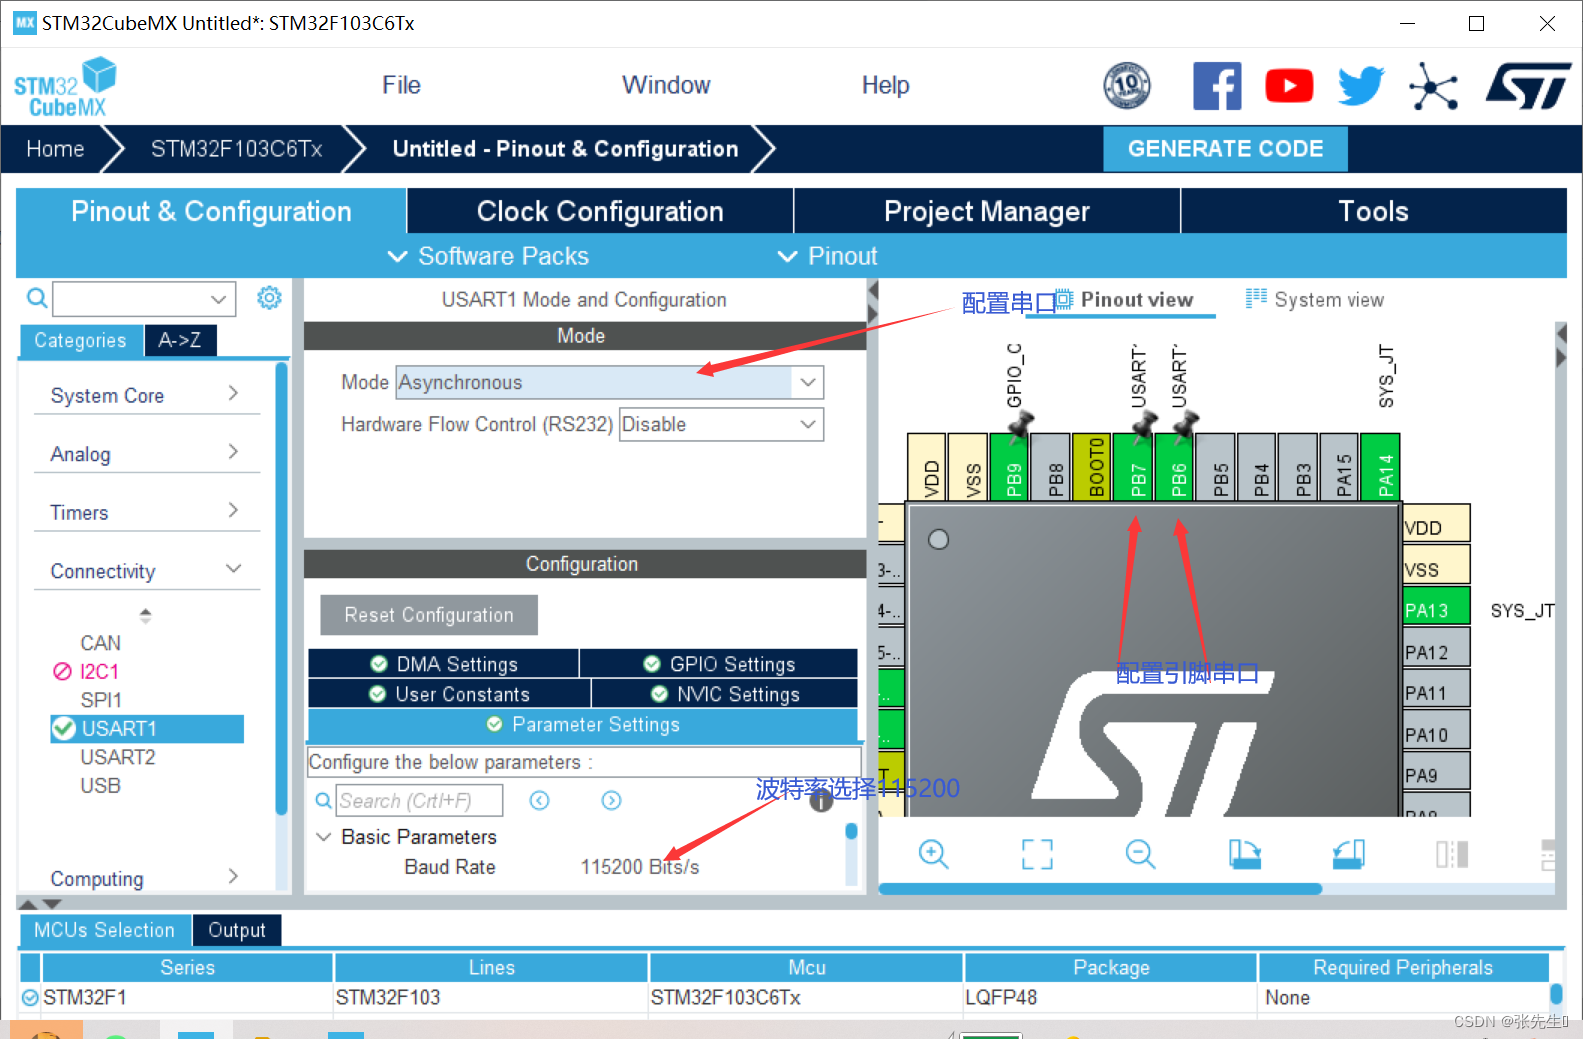Open the Window menu
This screenshot has width=1583, height=1039.
point(666,85)
